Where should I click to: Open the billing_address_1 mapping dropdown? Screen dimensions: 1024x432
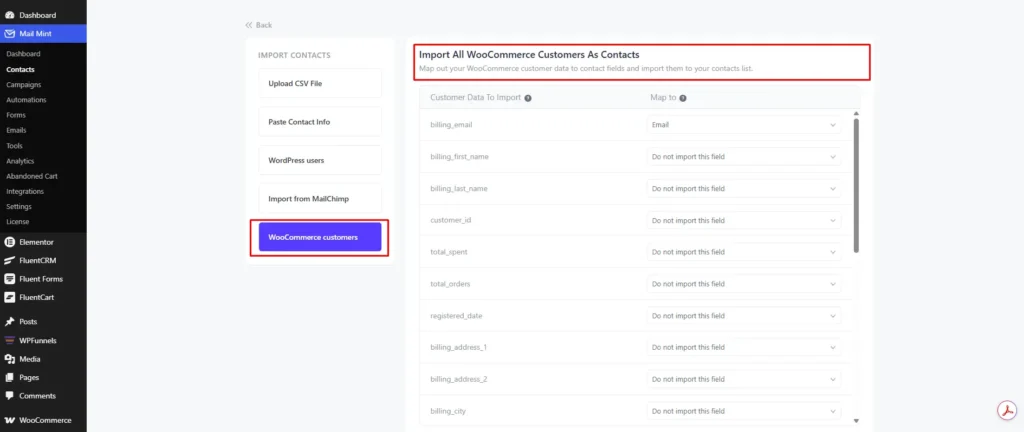coord(744,347)
